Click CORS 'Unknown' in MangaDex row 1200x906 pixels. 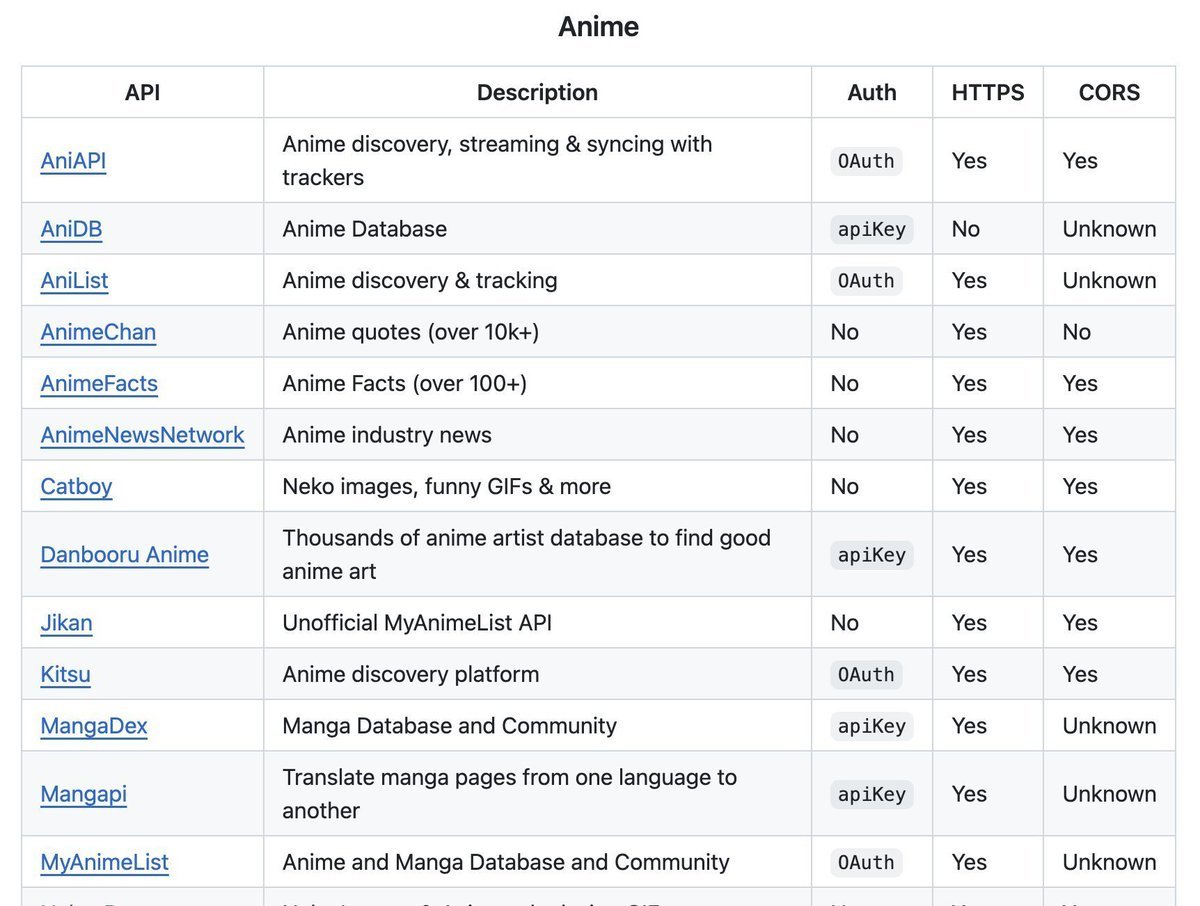pyautogui.click(x=1109, y=726)
